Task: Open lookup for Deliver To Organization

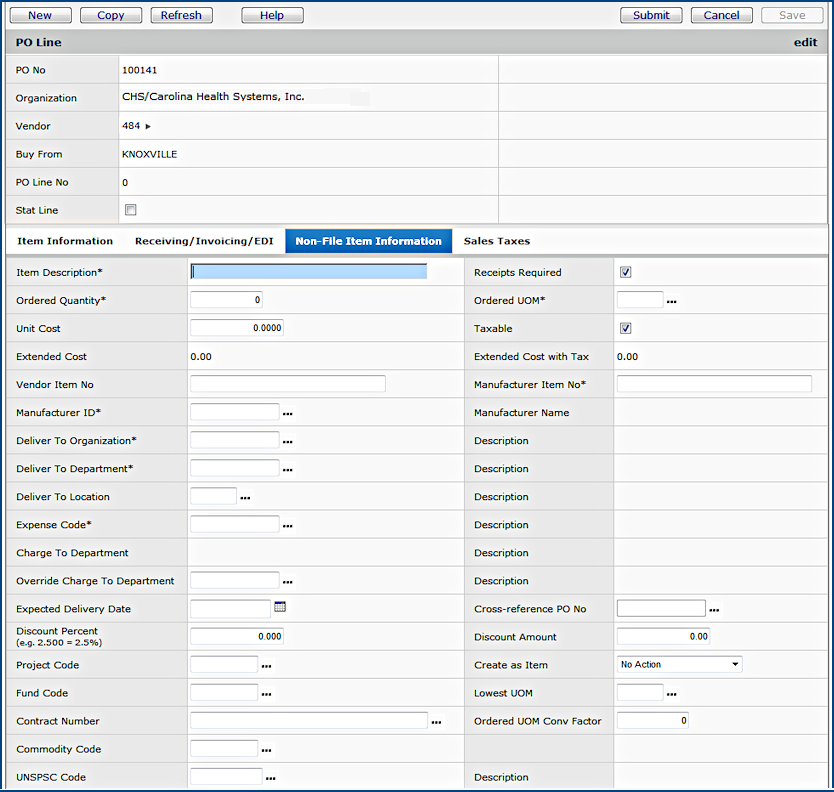Action: 288,441
